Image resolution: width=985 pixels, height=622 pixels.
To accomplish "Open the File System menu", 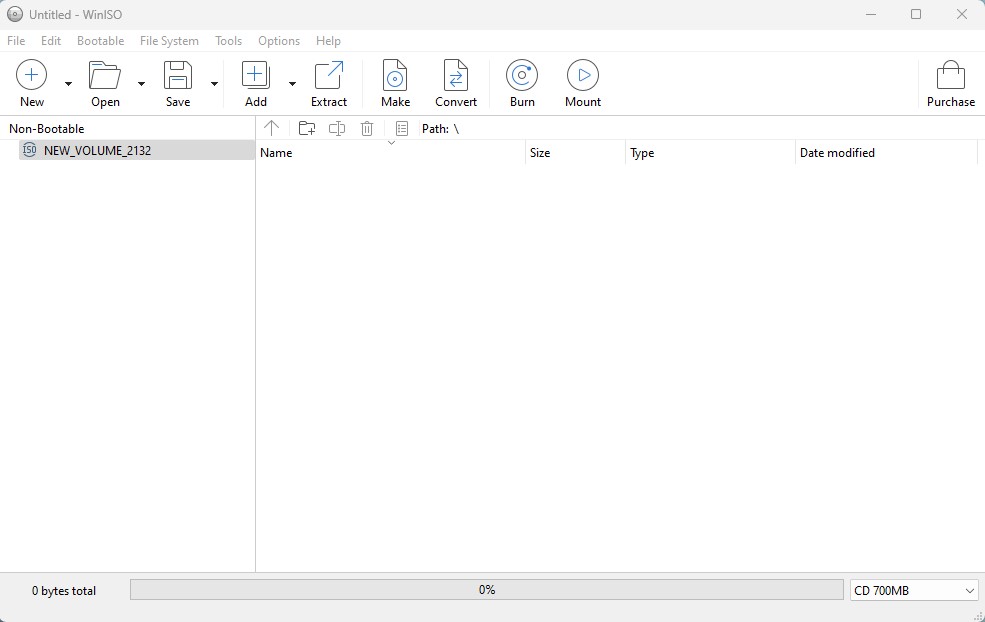I will (169, 41).
